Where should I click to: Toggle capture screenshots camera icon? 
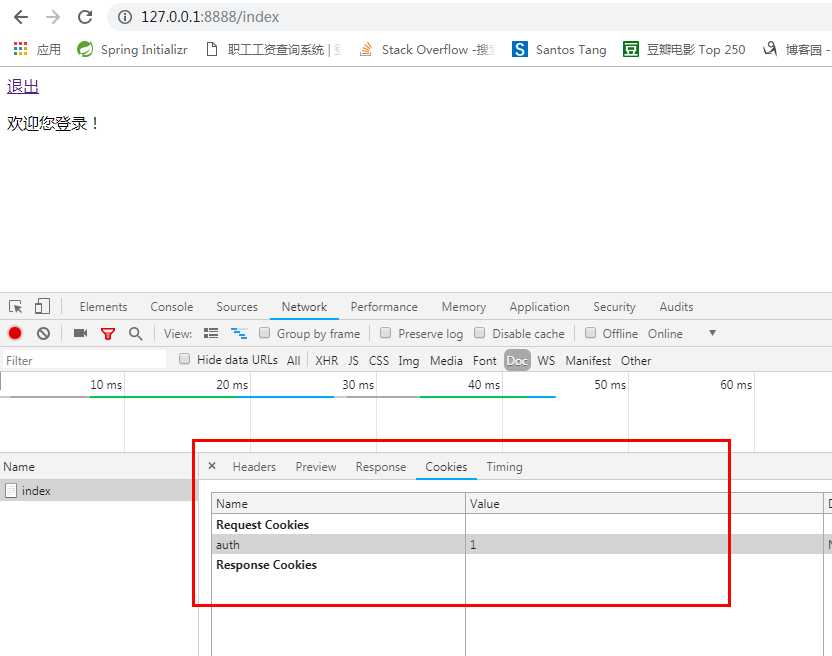tap(80, 333)
